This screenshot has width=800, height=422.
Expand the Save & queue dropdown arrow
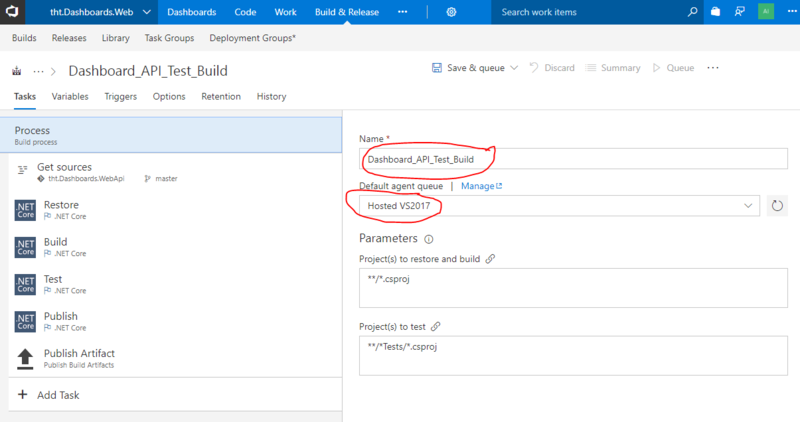point(514,68)
